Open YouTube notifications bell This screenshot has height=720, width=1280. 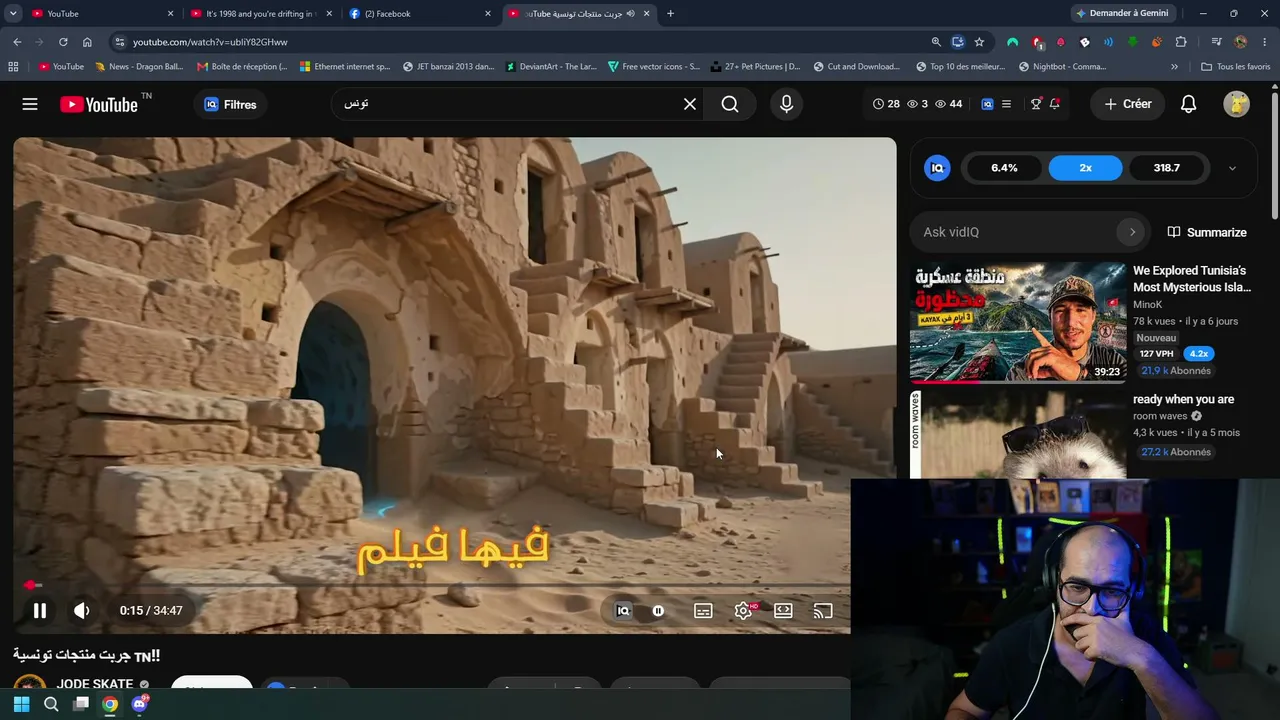click(x=1189, y=104)
